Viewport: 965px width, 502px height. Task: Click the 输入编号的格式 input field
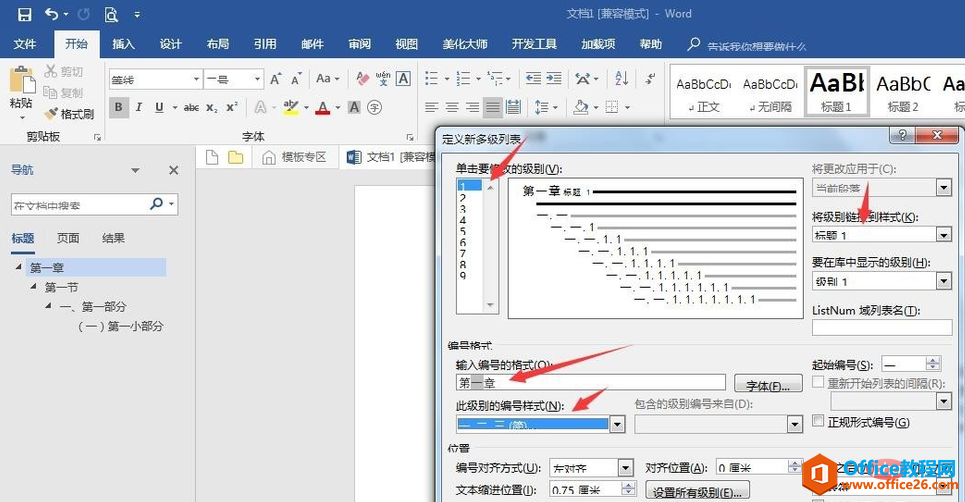tap(590, 382)
